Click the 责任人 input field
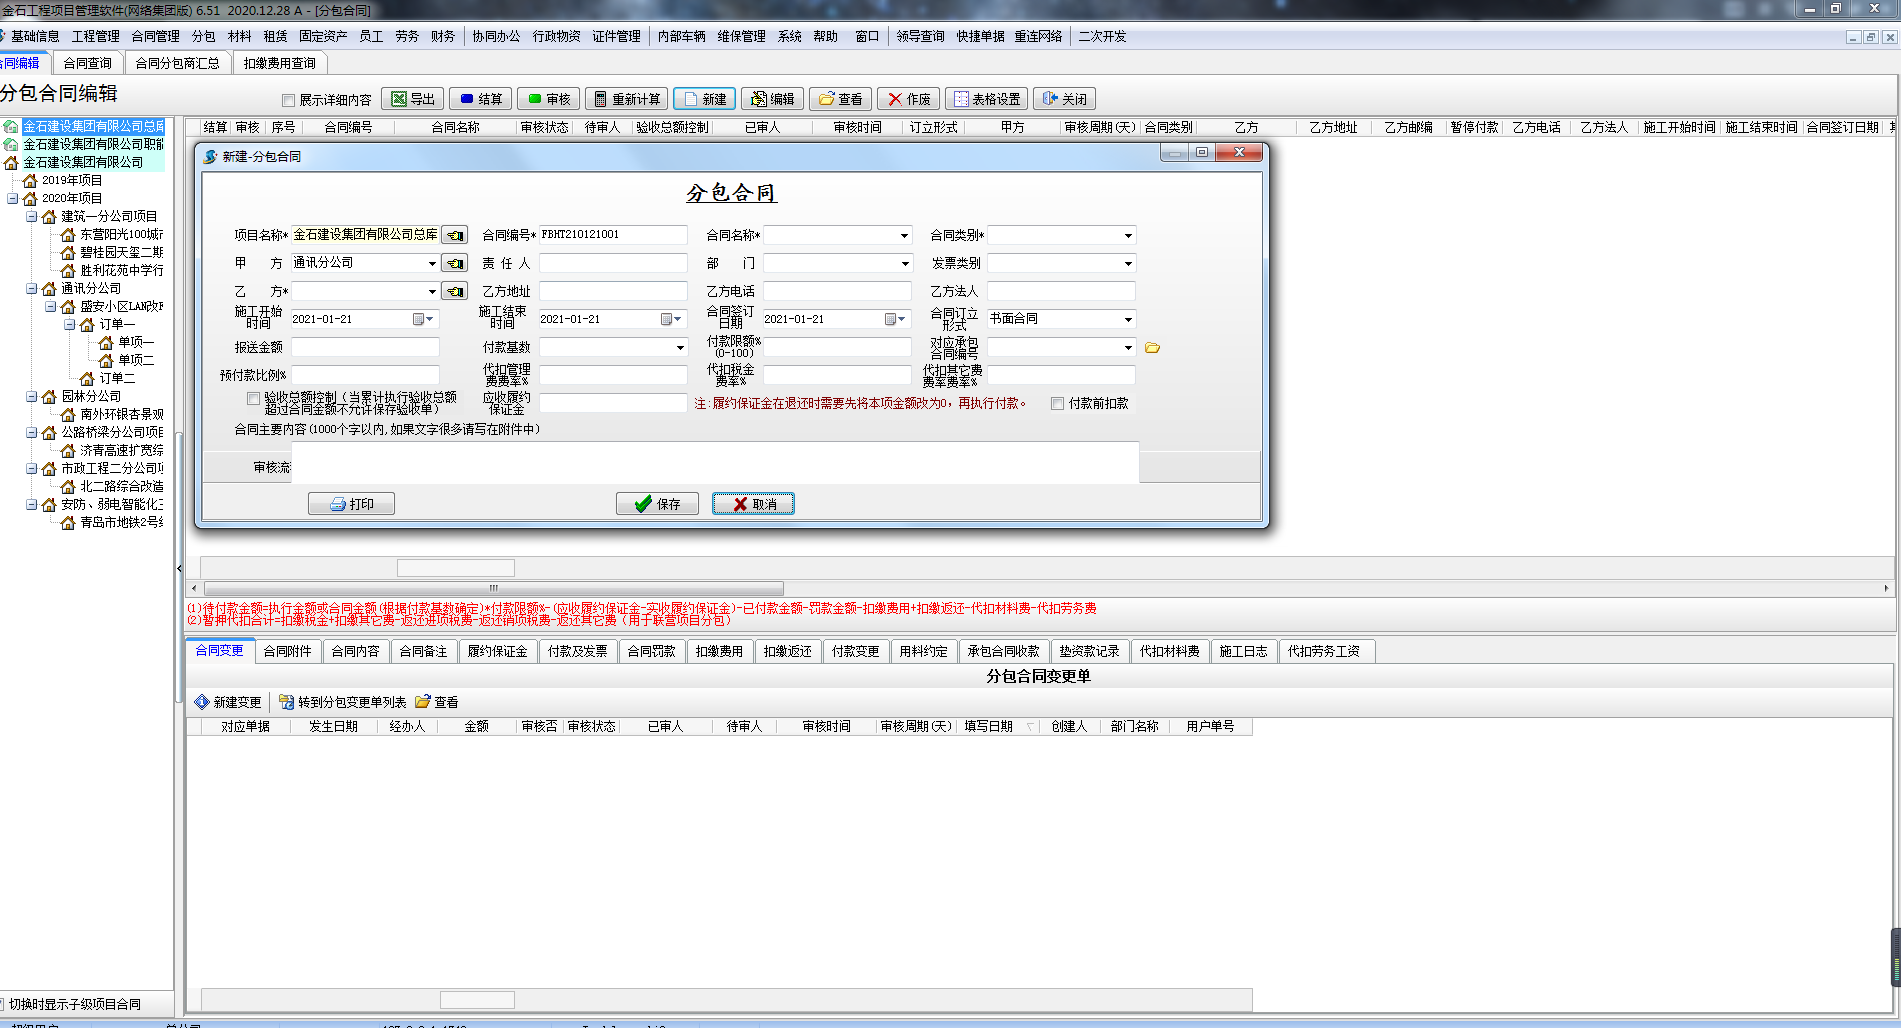Image resolution: width=1901 pixels, height=1028 pixels. [613, 263]
